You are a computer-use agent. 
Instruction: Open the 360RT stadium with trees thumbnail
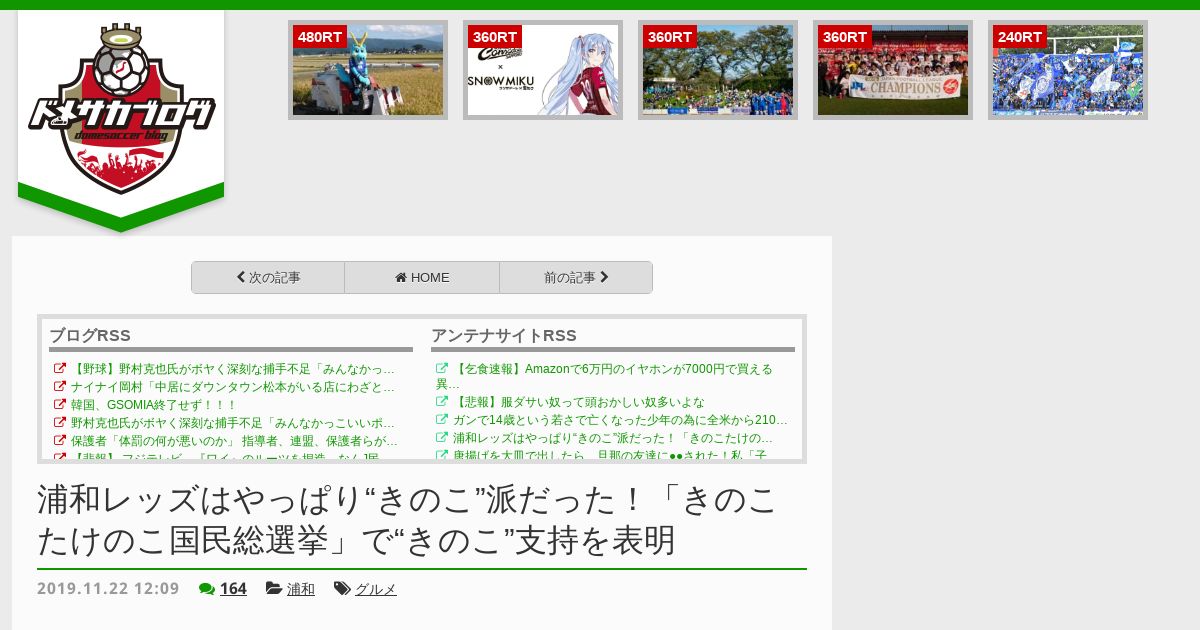(718, 70)
